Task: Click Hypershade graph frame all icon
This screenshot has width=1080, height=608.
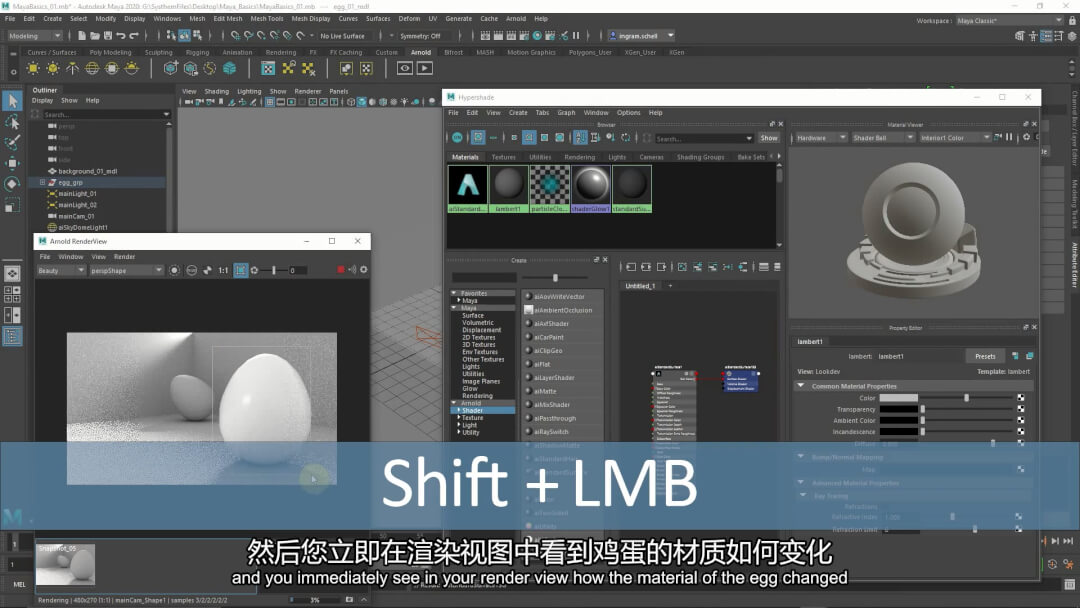Action: tap(682, 267)
